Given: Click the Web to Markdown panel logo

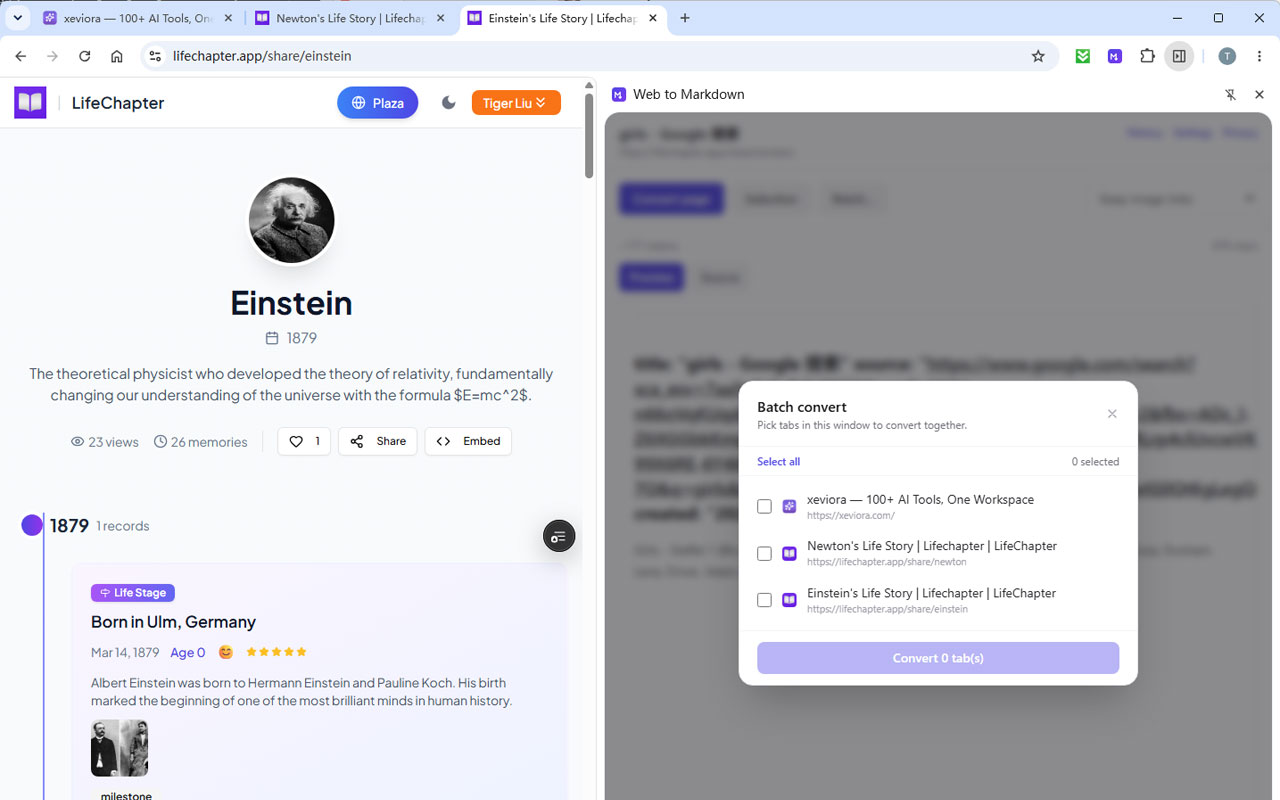Looking at the screenshot, I should click(x=619, y=94).
